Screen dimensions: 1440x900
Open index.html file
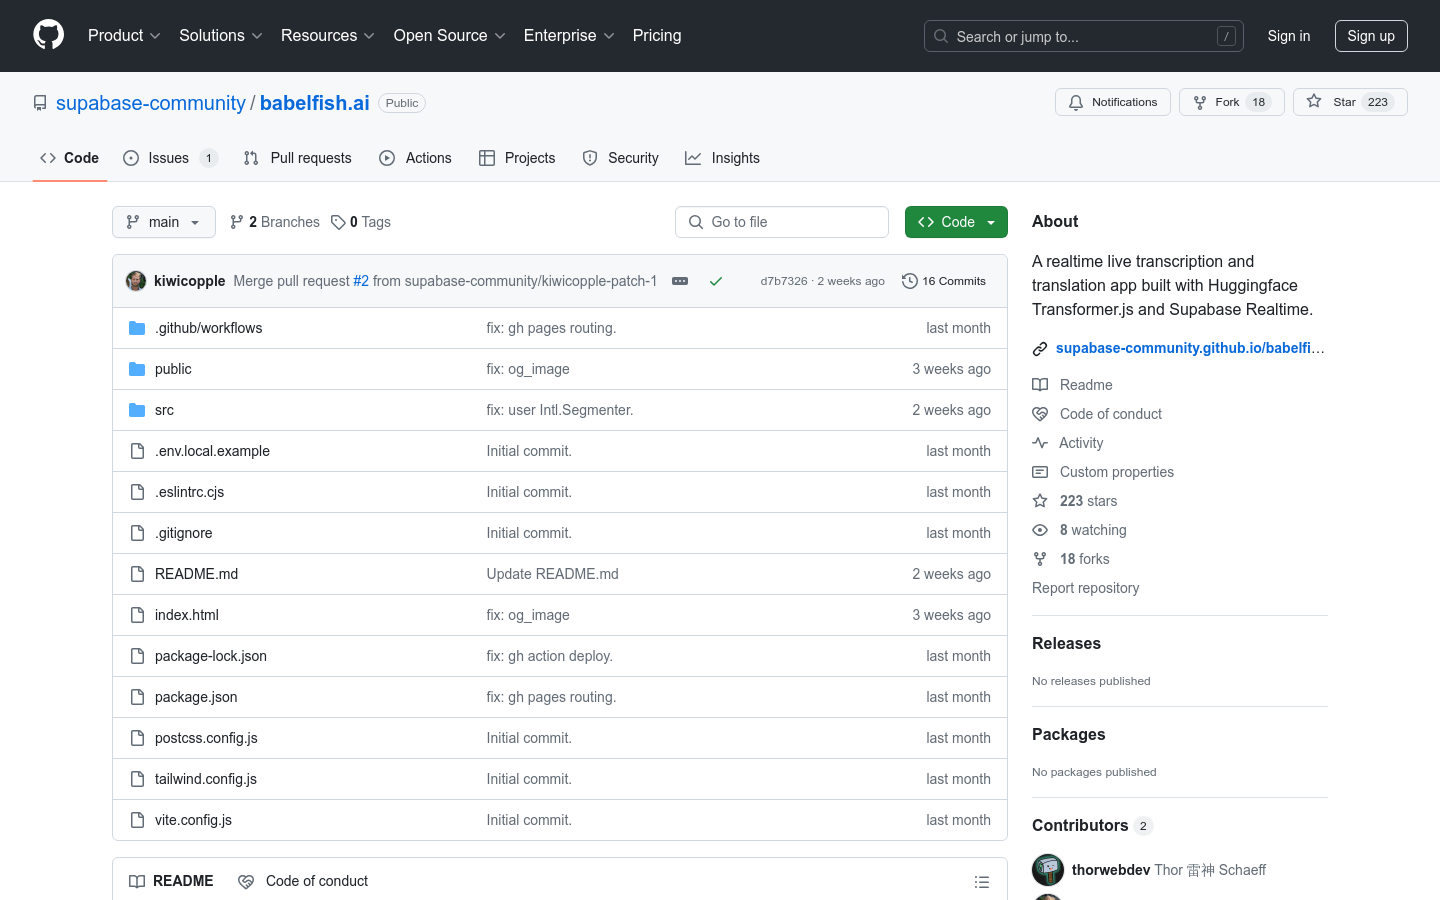click(x=187, y=615)
